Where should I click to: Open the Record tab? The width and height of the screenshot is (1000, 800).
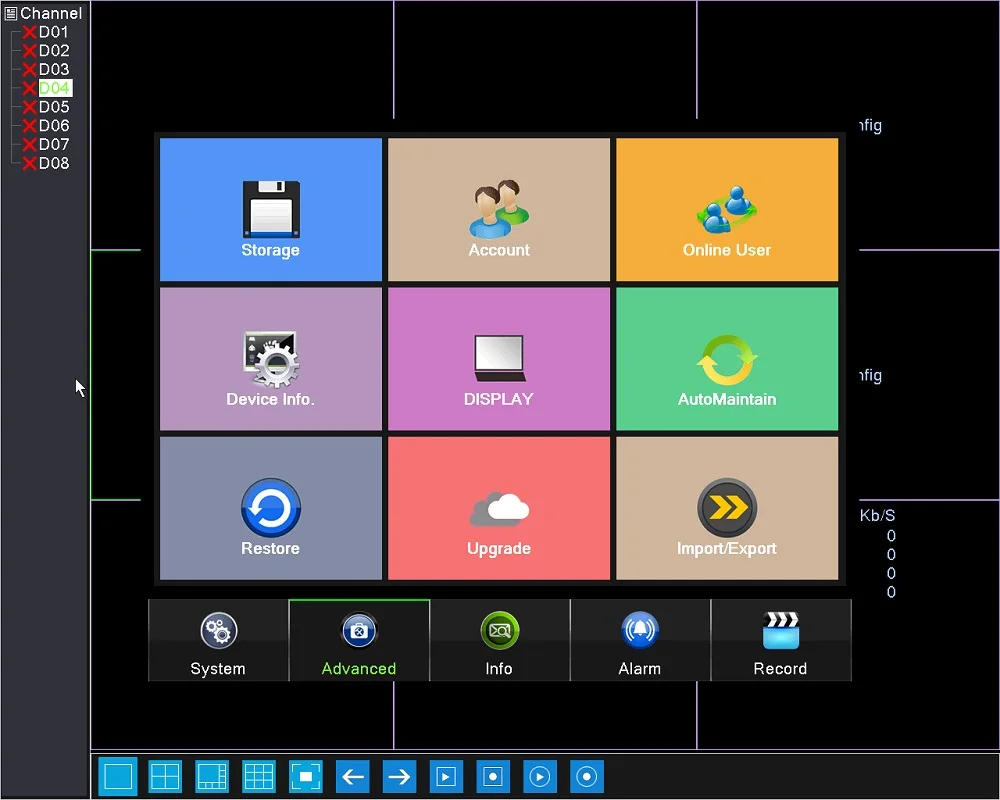point(781,641)
